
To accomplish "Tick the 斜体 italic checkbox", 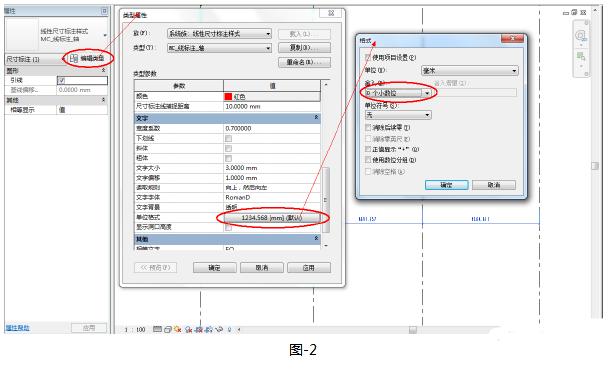I will [x=228, y=148].
